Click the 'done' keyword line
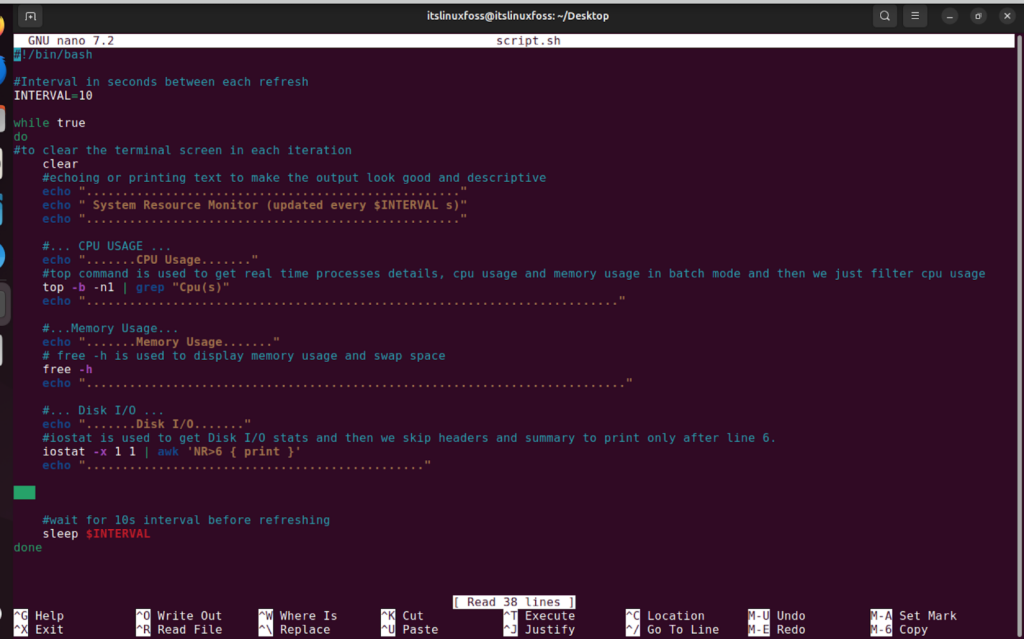 point(28,548)
